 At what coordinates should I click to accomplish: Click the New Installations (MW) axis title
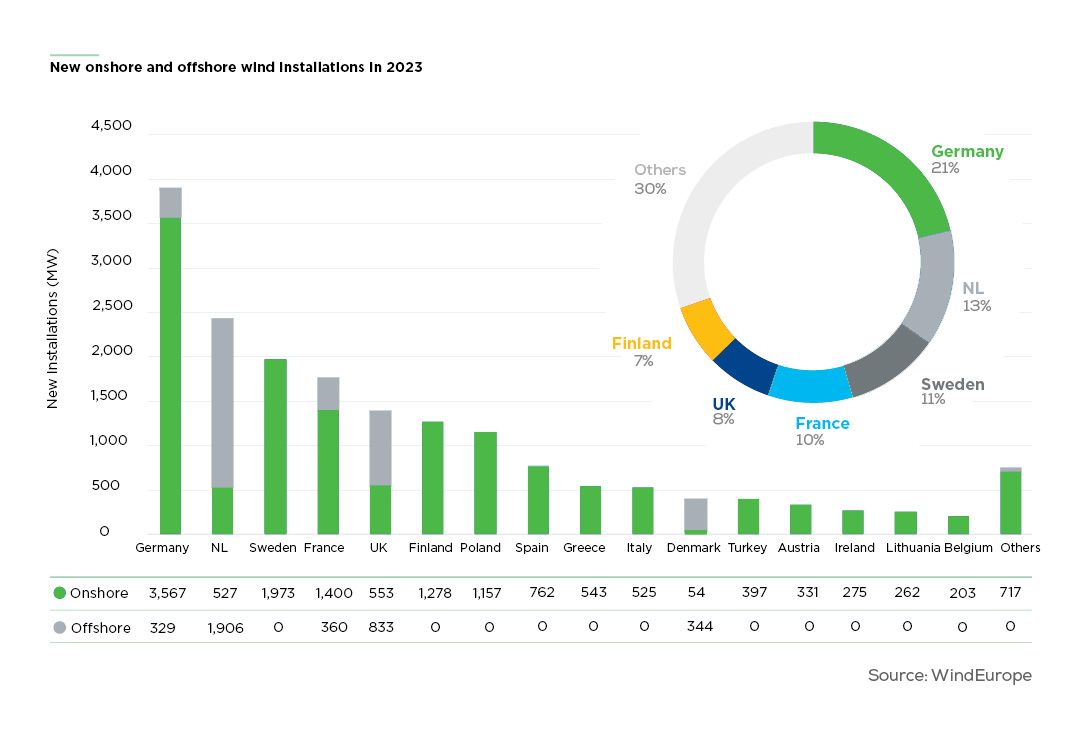52,329
